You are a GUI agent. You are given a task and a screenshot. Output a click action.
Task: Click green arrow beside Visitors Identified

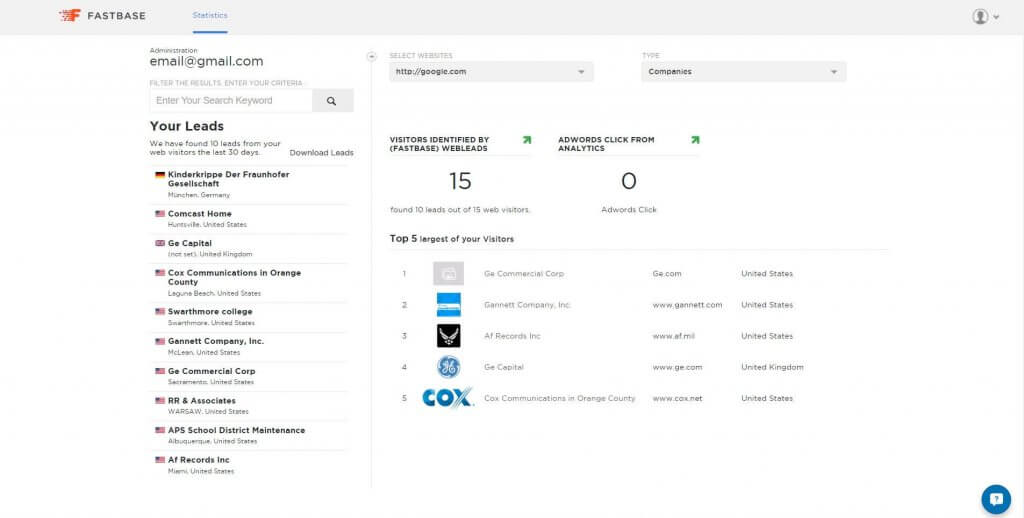[x=527, y=140]
